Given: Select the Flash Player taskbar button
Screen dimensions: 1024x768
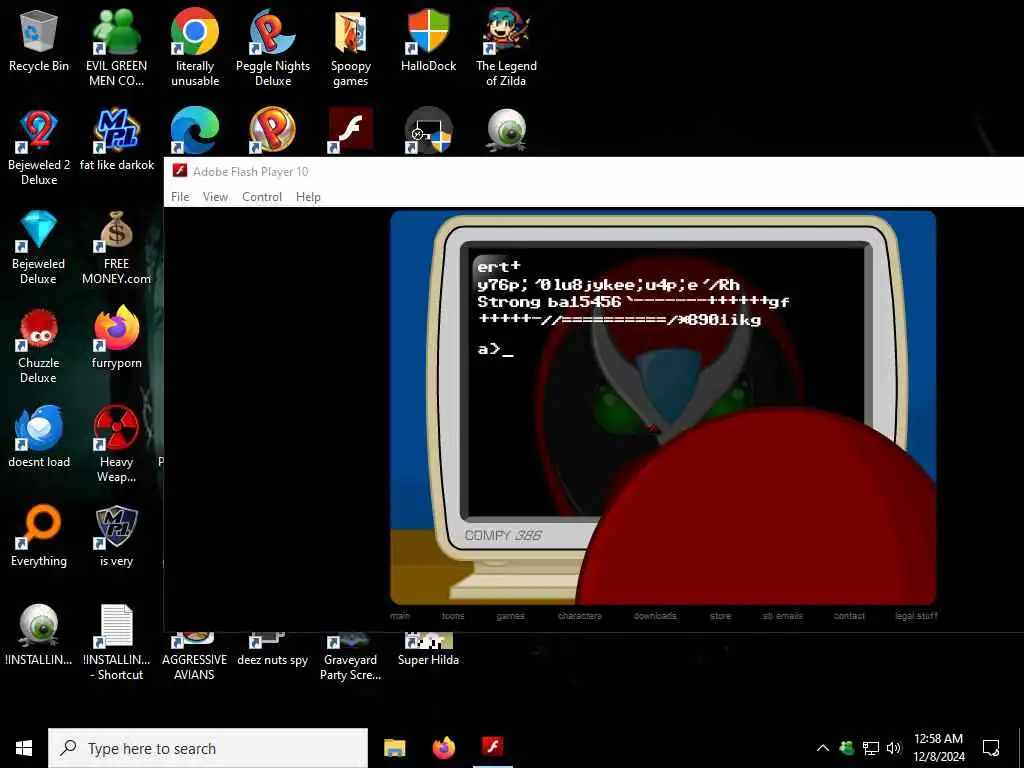Looking at the screenshot, I should pyautogui.click(x=492, y=747).
